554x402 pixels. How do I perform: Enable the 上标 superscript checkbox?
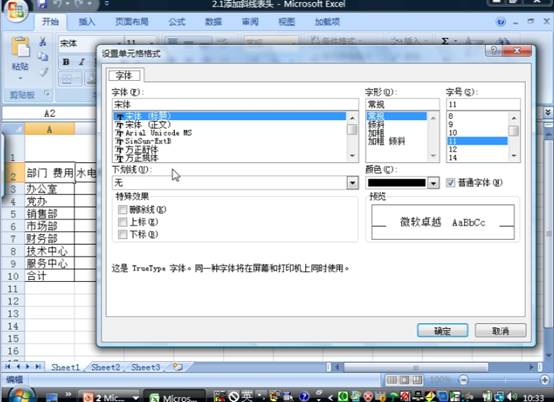(123, 222)
